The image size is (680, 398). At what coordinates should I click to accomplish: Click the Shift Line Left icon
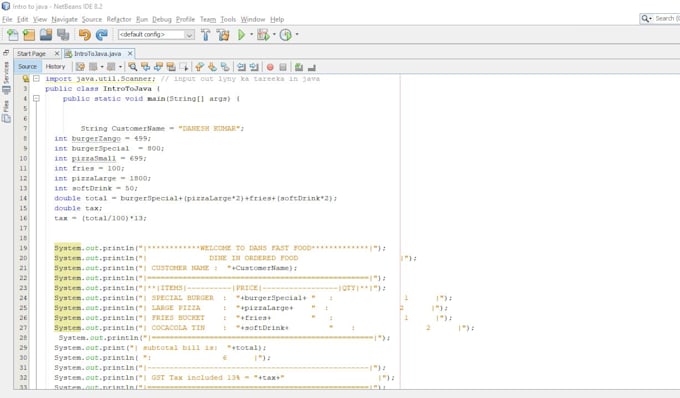click(x=242, y=67)
